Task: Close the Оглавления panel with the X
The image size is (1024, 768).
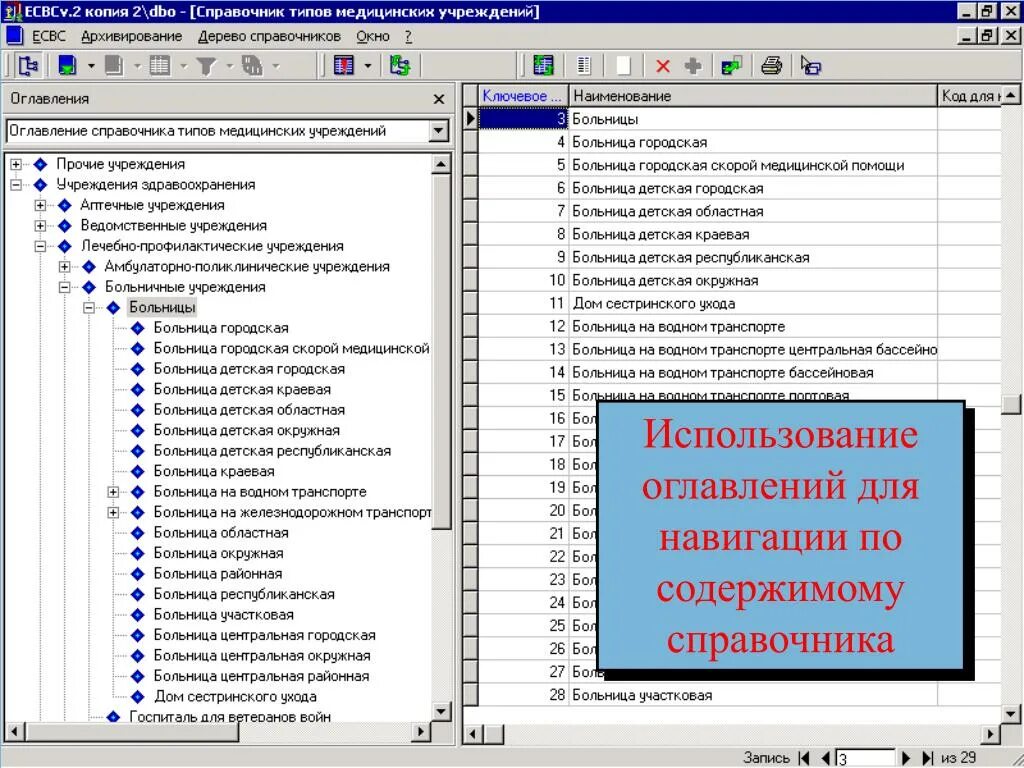Action: coord(439,99)
